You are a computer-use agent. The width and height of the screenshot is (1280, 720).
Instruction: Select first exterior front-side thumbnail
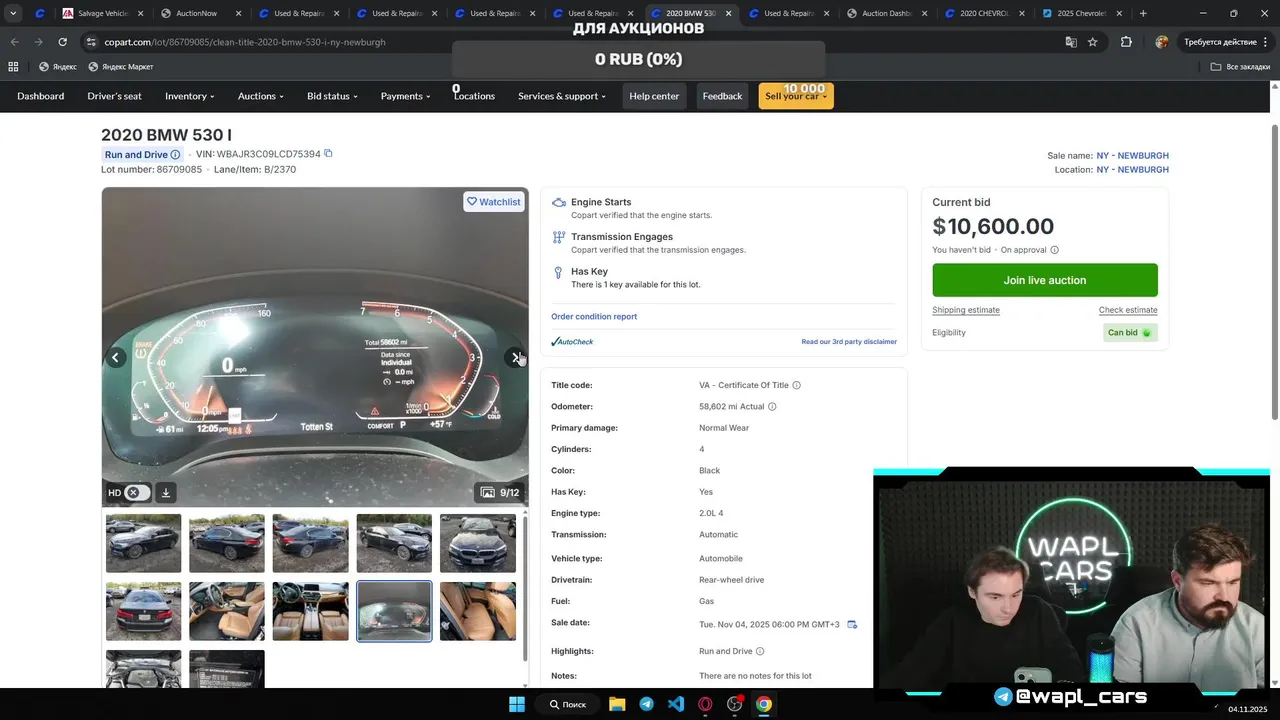point(144,543)
